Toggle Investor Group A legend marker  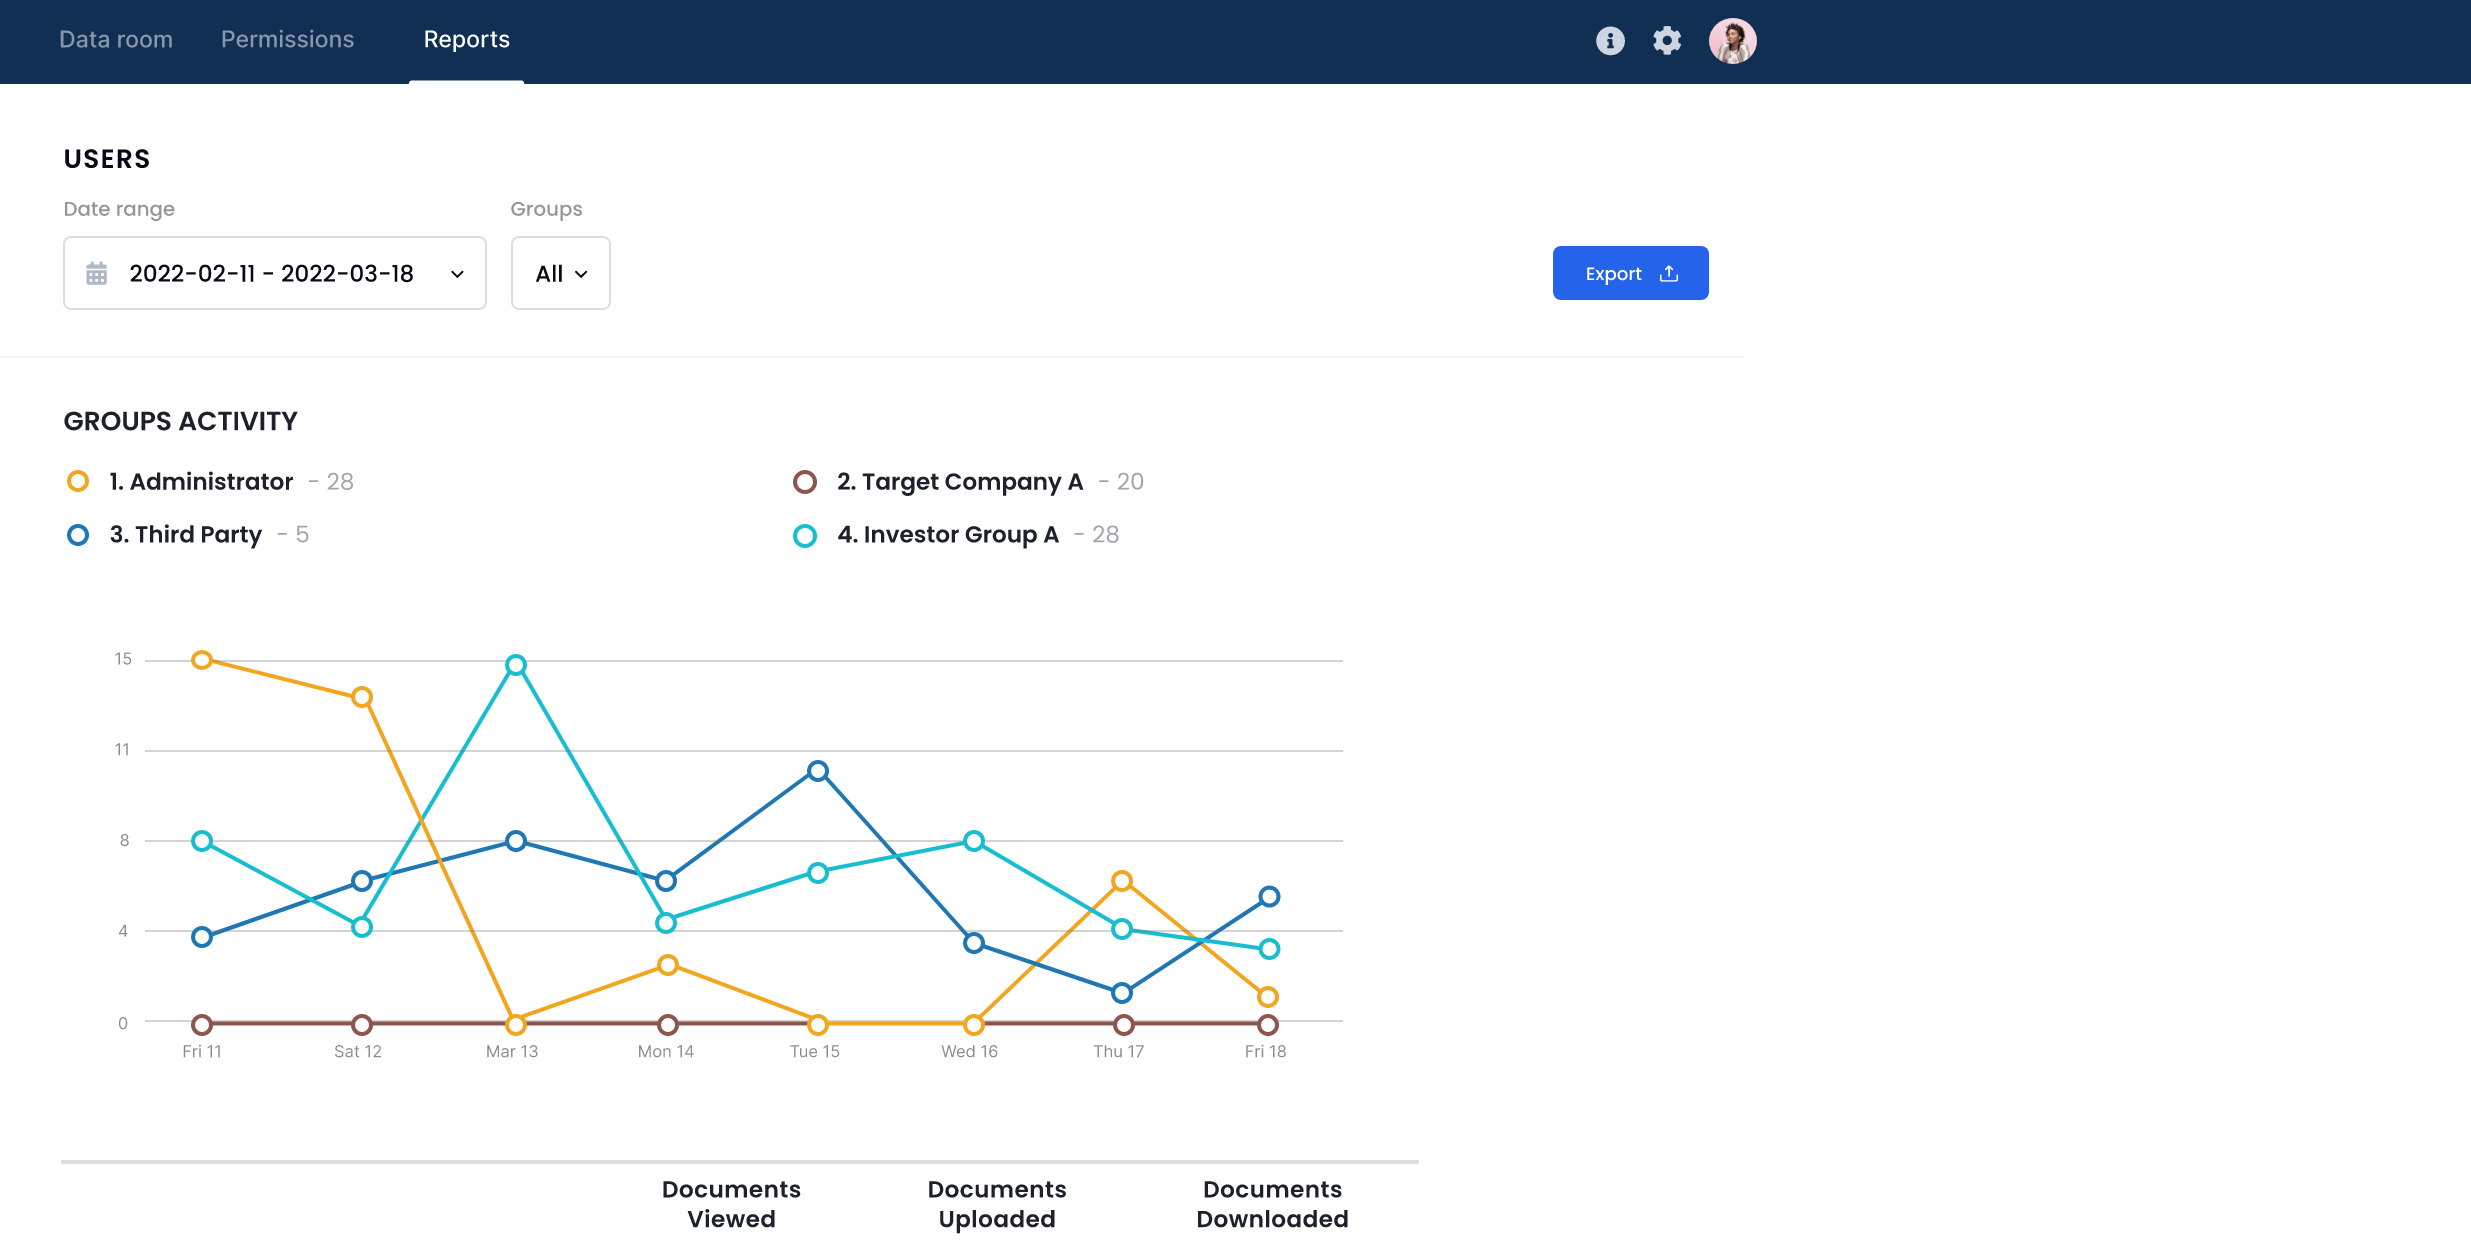click(805, 536)
